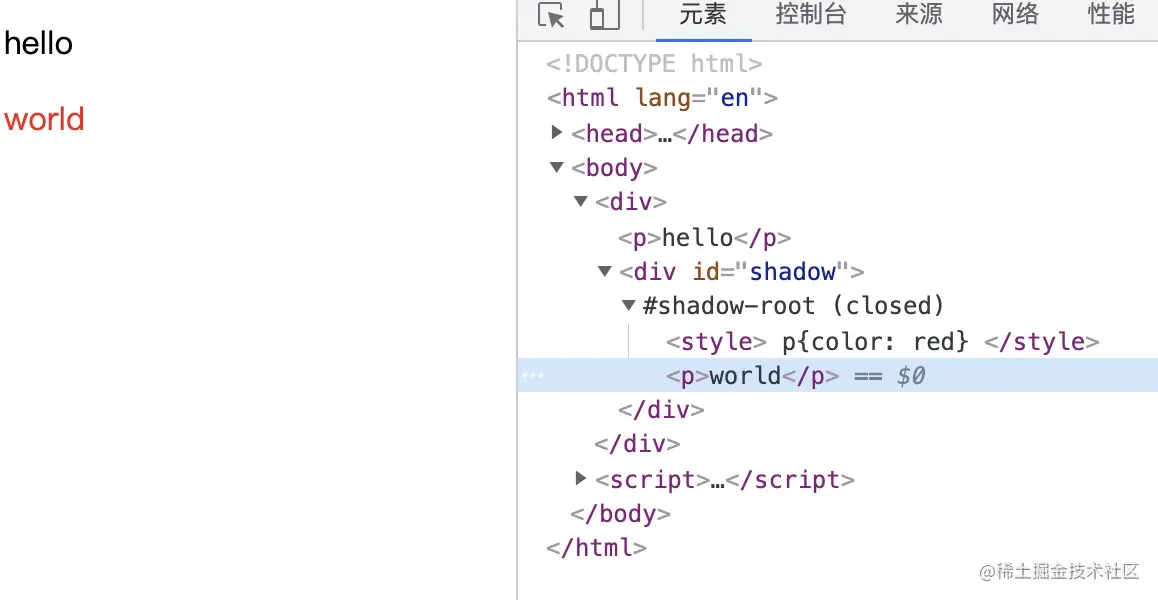Click the "hello" text on the rendered page
Viewport: 1158px width, 600px height.
(x=38, y=42)
